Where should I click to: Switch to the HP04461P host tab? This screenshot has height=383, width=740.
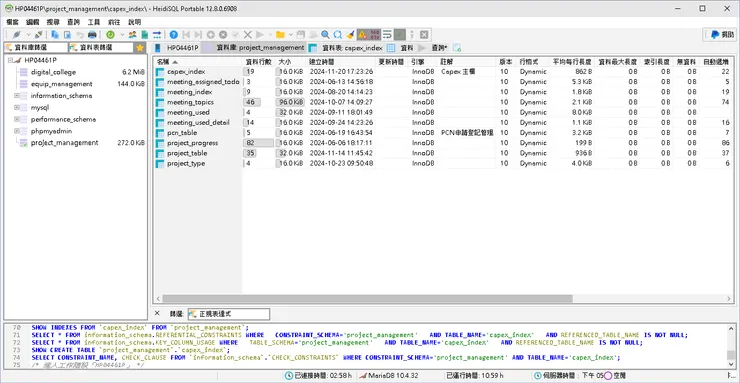(x=177, y=48)
